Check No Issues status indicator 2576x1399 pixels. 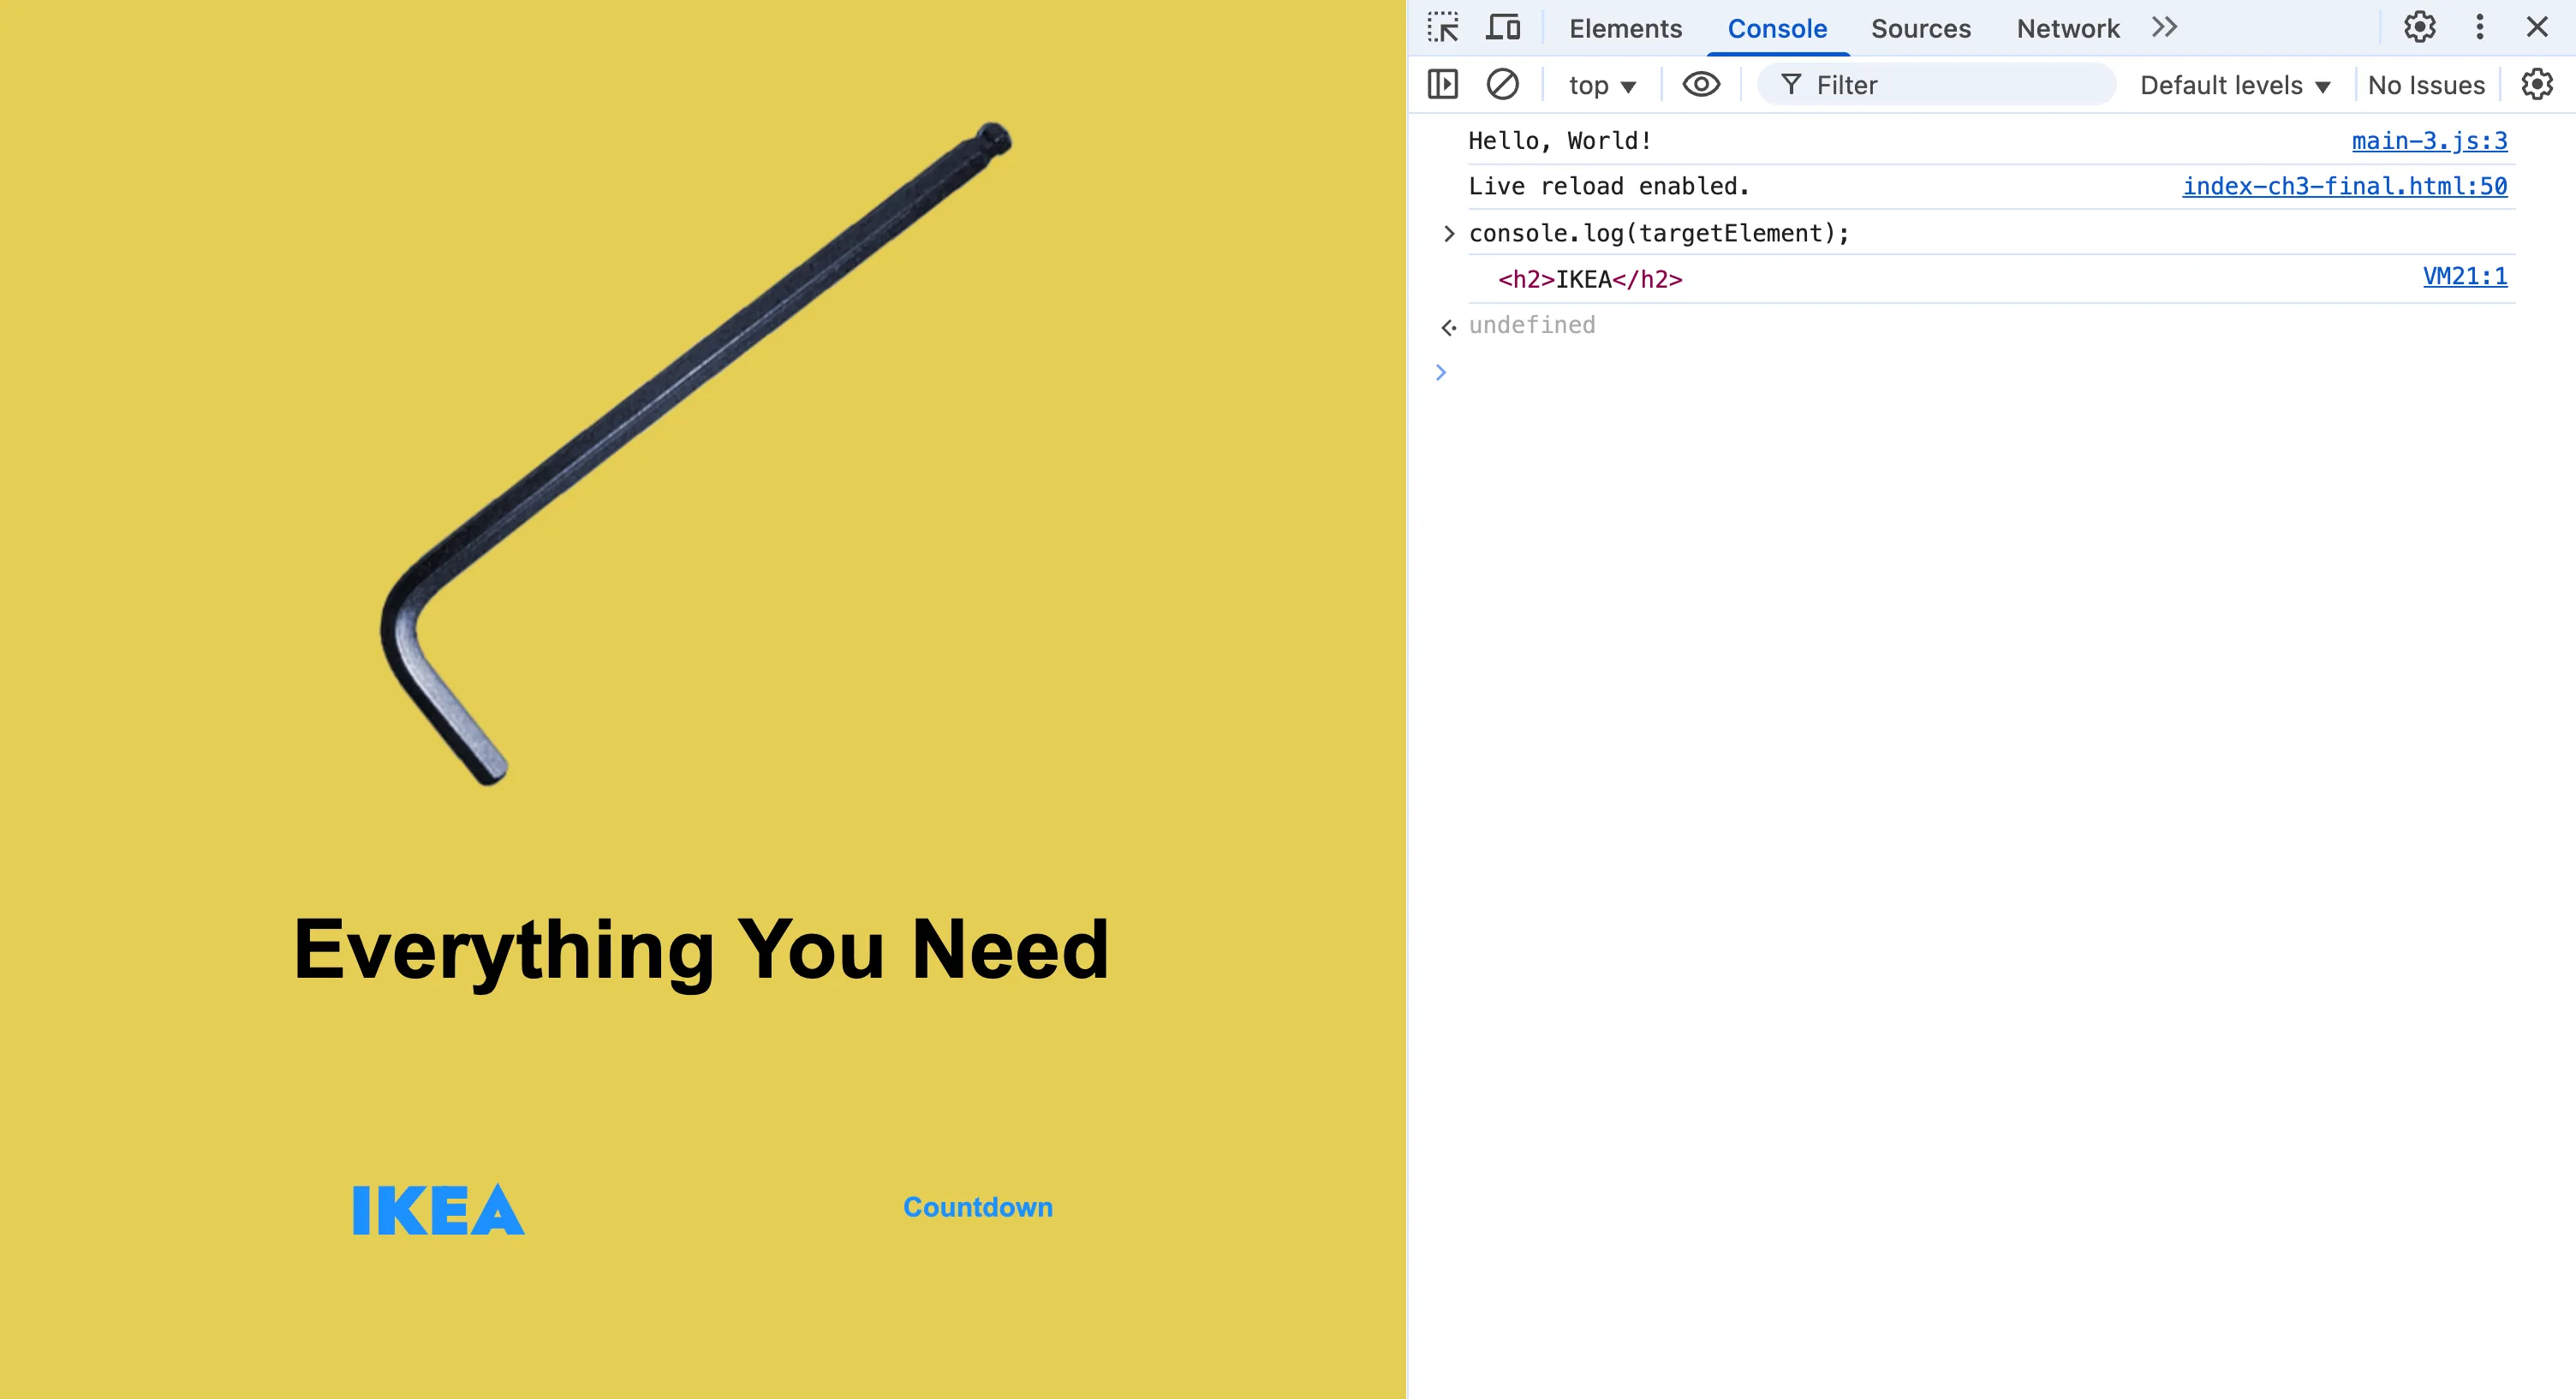point(2426,84)
